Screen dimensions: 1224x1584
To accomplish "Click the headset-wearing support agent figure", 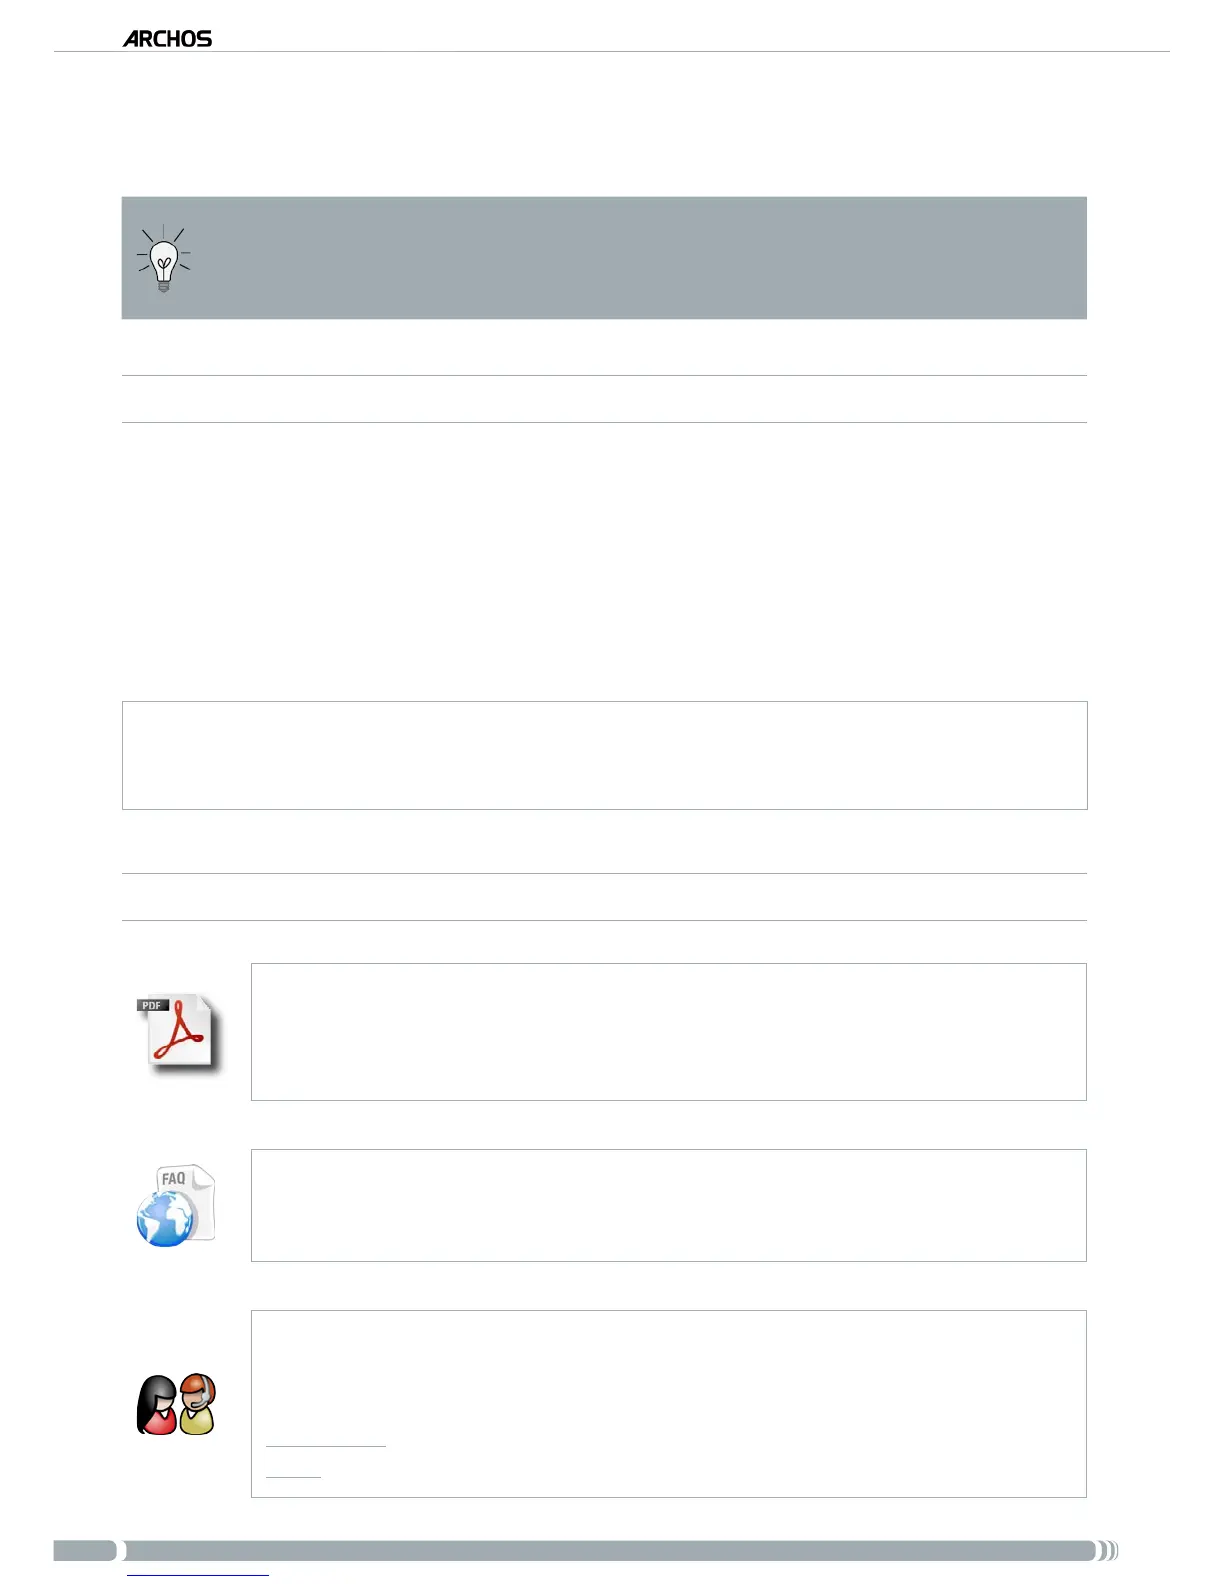I will tap(198, 1404).
